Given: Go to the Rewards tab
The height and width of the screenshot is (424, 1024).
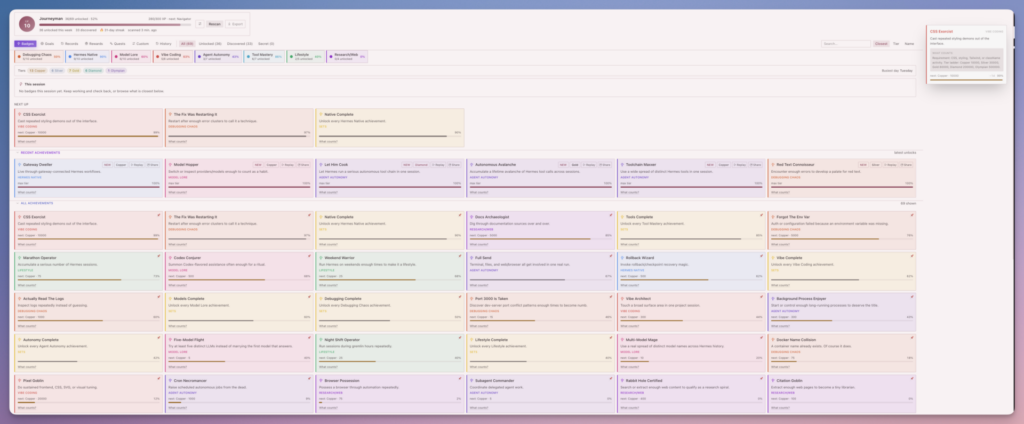Looking at the screenshot, I should pos(94,44).
